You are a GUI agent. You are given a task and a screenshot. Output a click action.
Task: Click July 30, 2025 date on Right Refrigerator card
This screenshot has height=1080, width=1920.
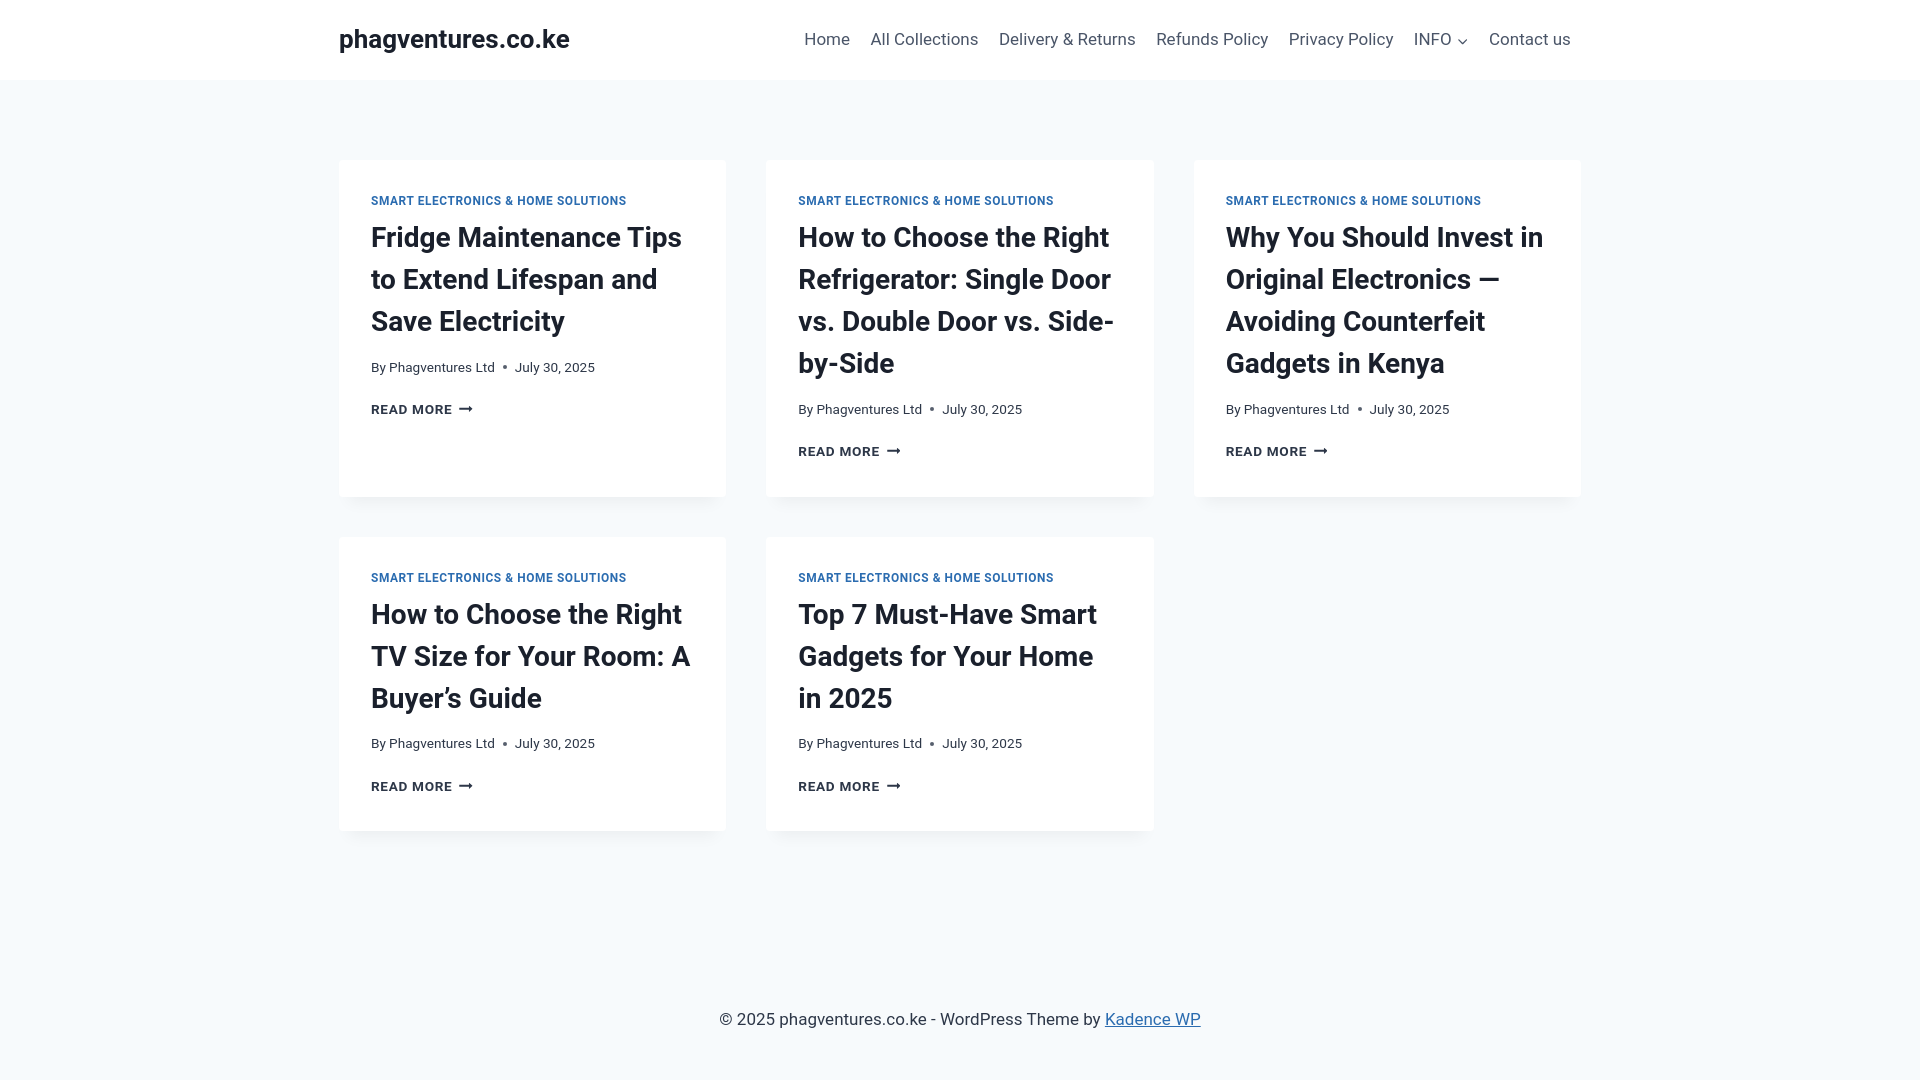tap(982, 409)
